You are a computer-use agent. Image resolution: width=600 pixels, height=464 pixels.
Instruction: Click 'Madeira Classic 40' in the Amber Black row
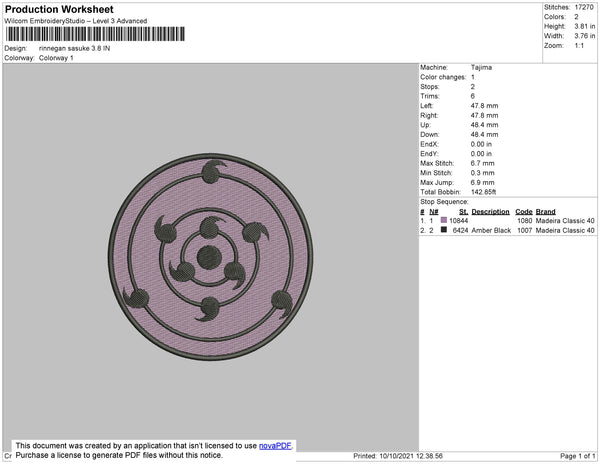[x=565, y=230]
